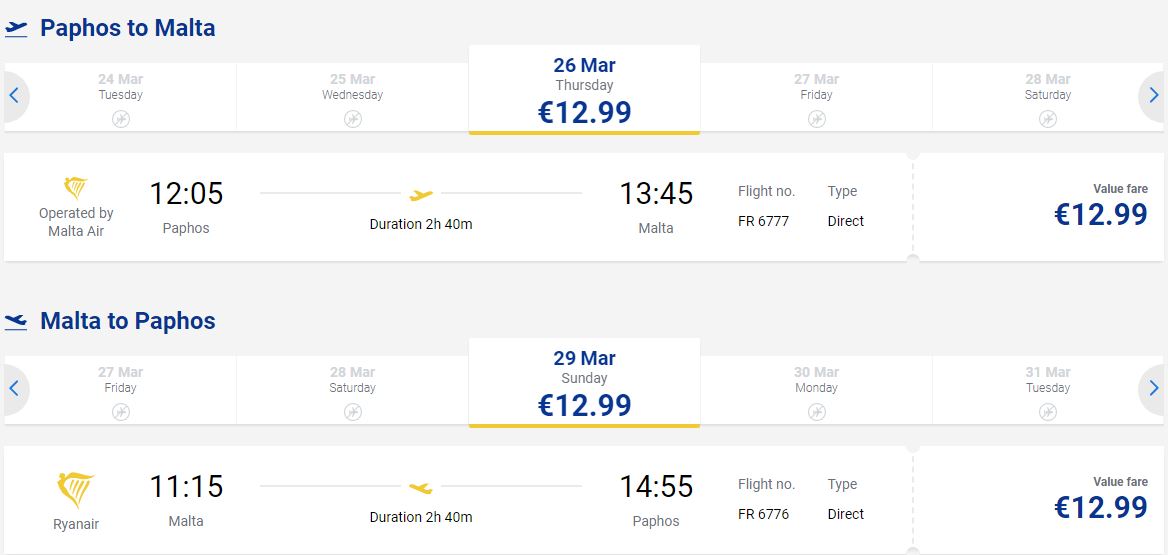1168x555 pixels.
Task: Select the 29 Mar Sunday date tab
Action: pyautogui.click(x=584, y=385)
